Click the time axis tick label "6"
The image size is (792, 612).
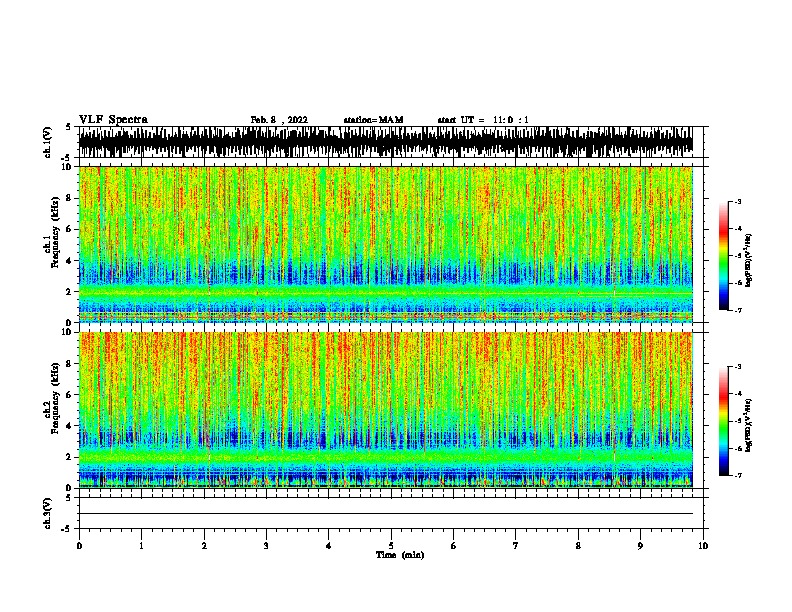(x=454, y=546)
